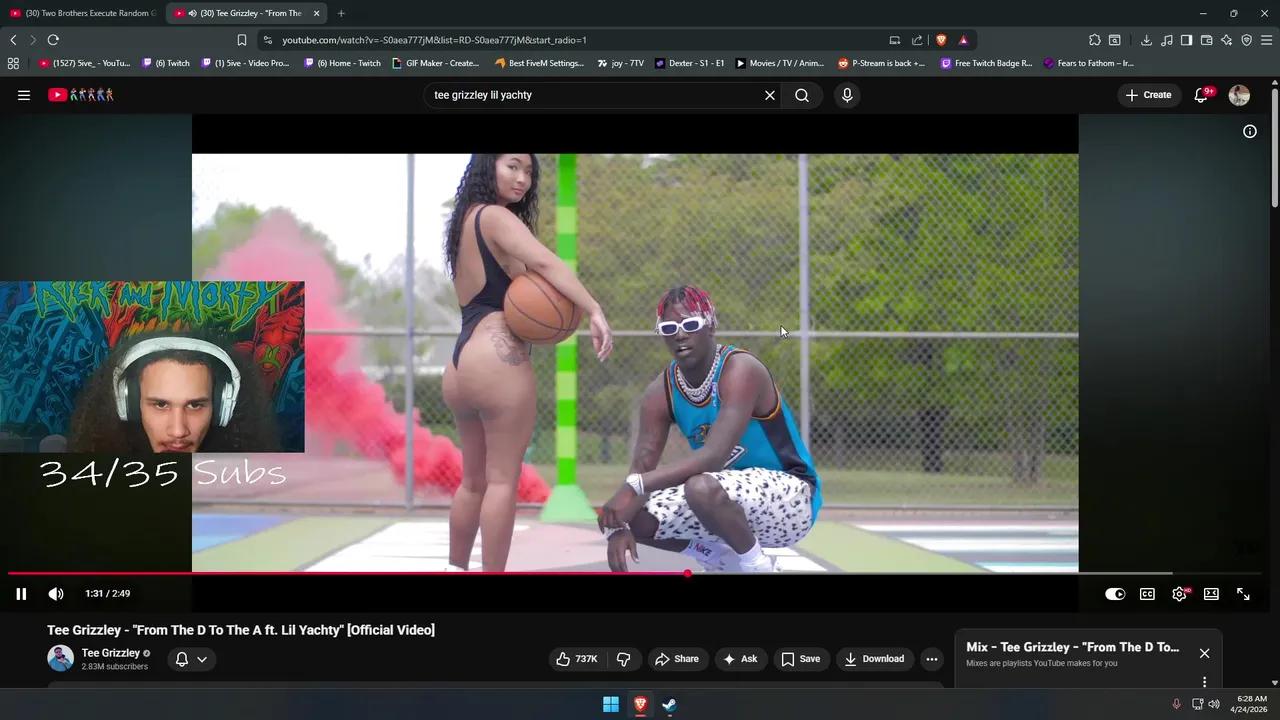The height and width of the screenshot is (720, 1280).
Task: Pause the video
Action: point(21,594)
